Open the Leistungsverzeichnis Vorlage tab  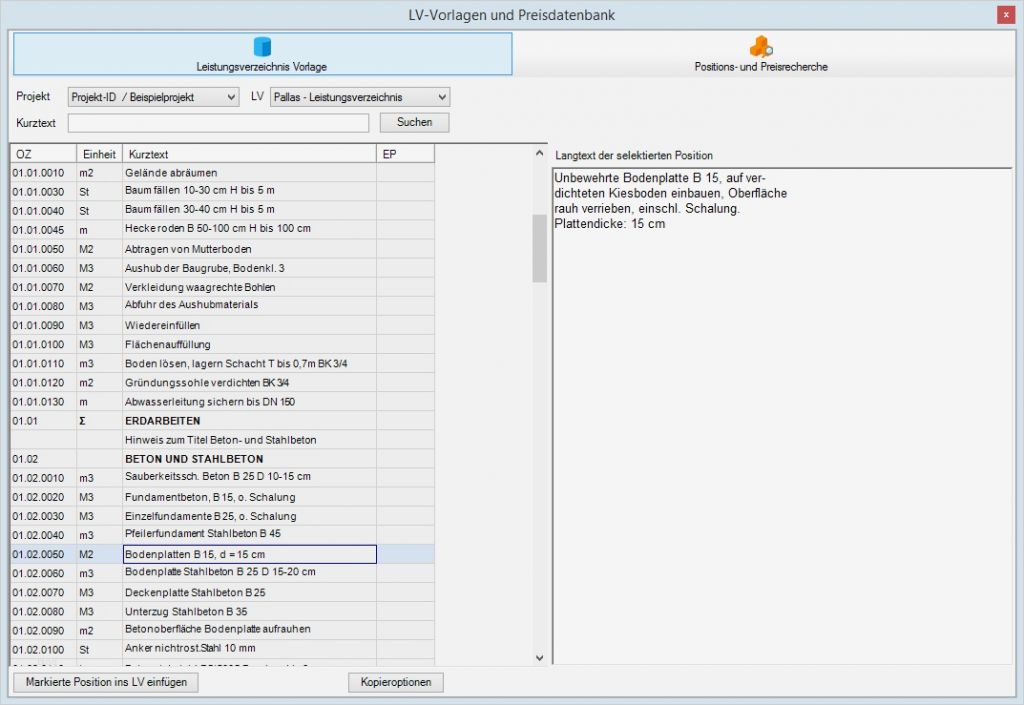point(263,54)
